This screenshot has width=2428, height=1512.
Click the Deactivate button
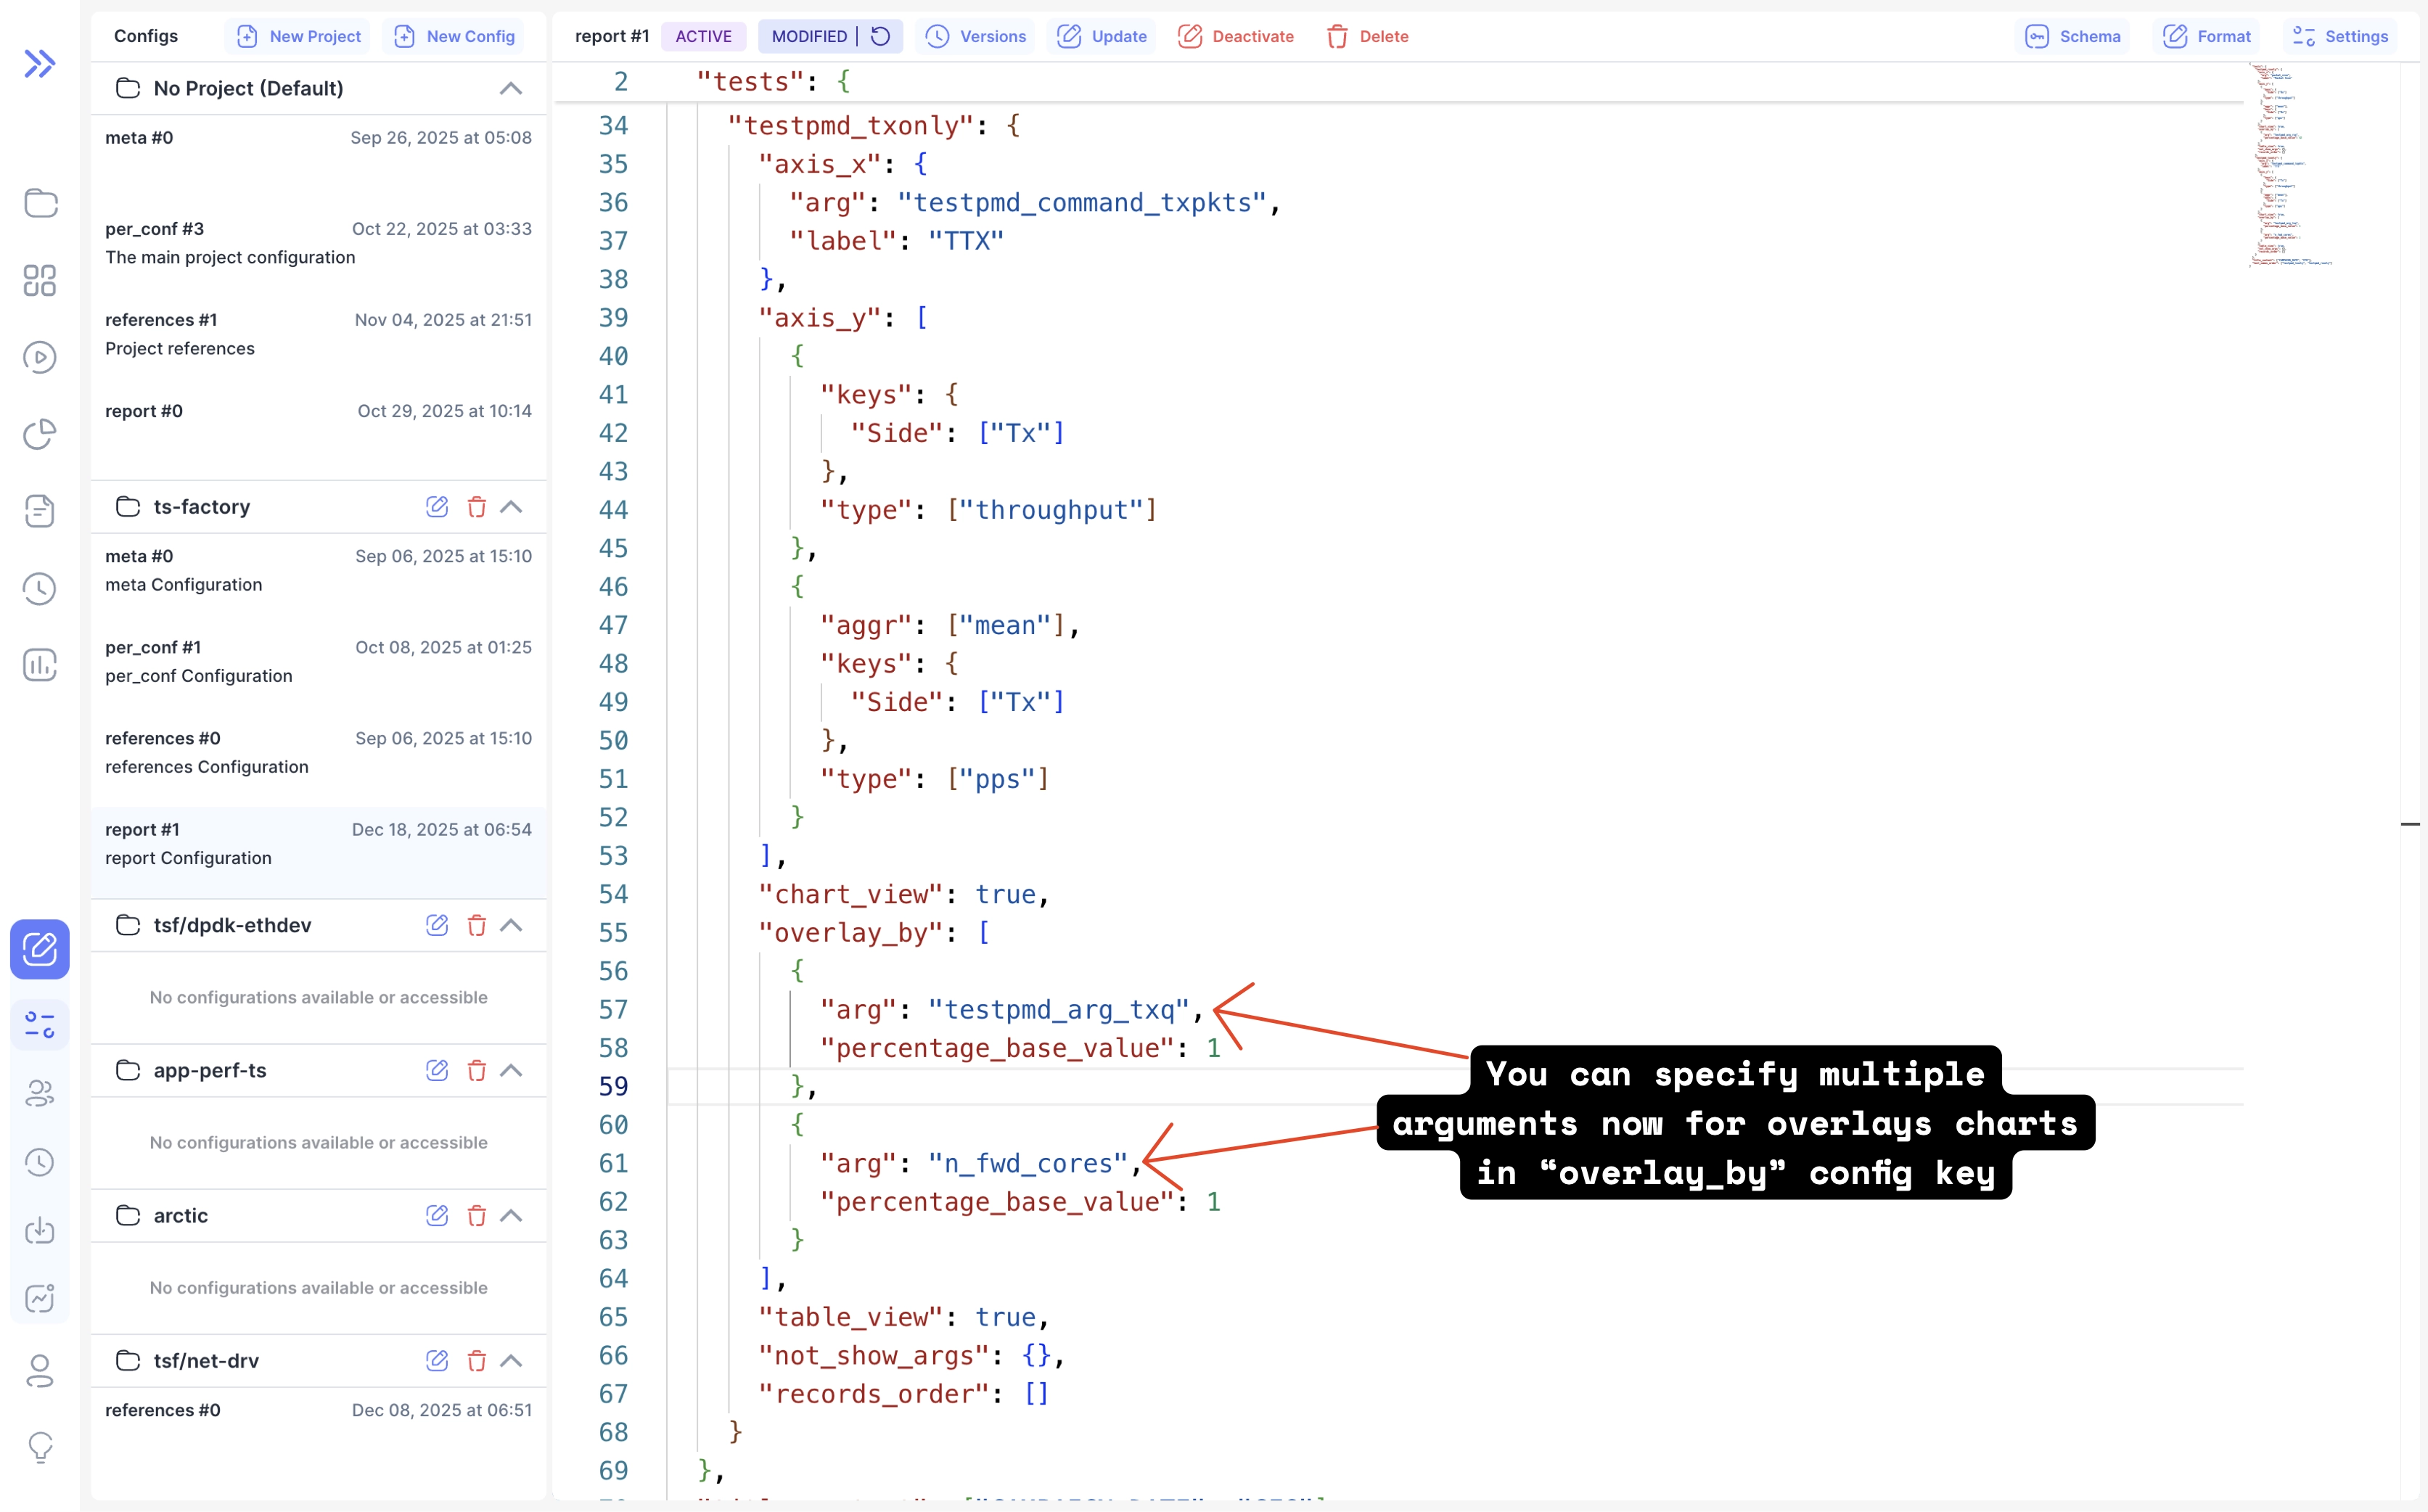(x=1236, y=36)
